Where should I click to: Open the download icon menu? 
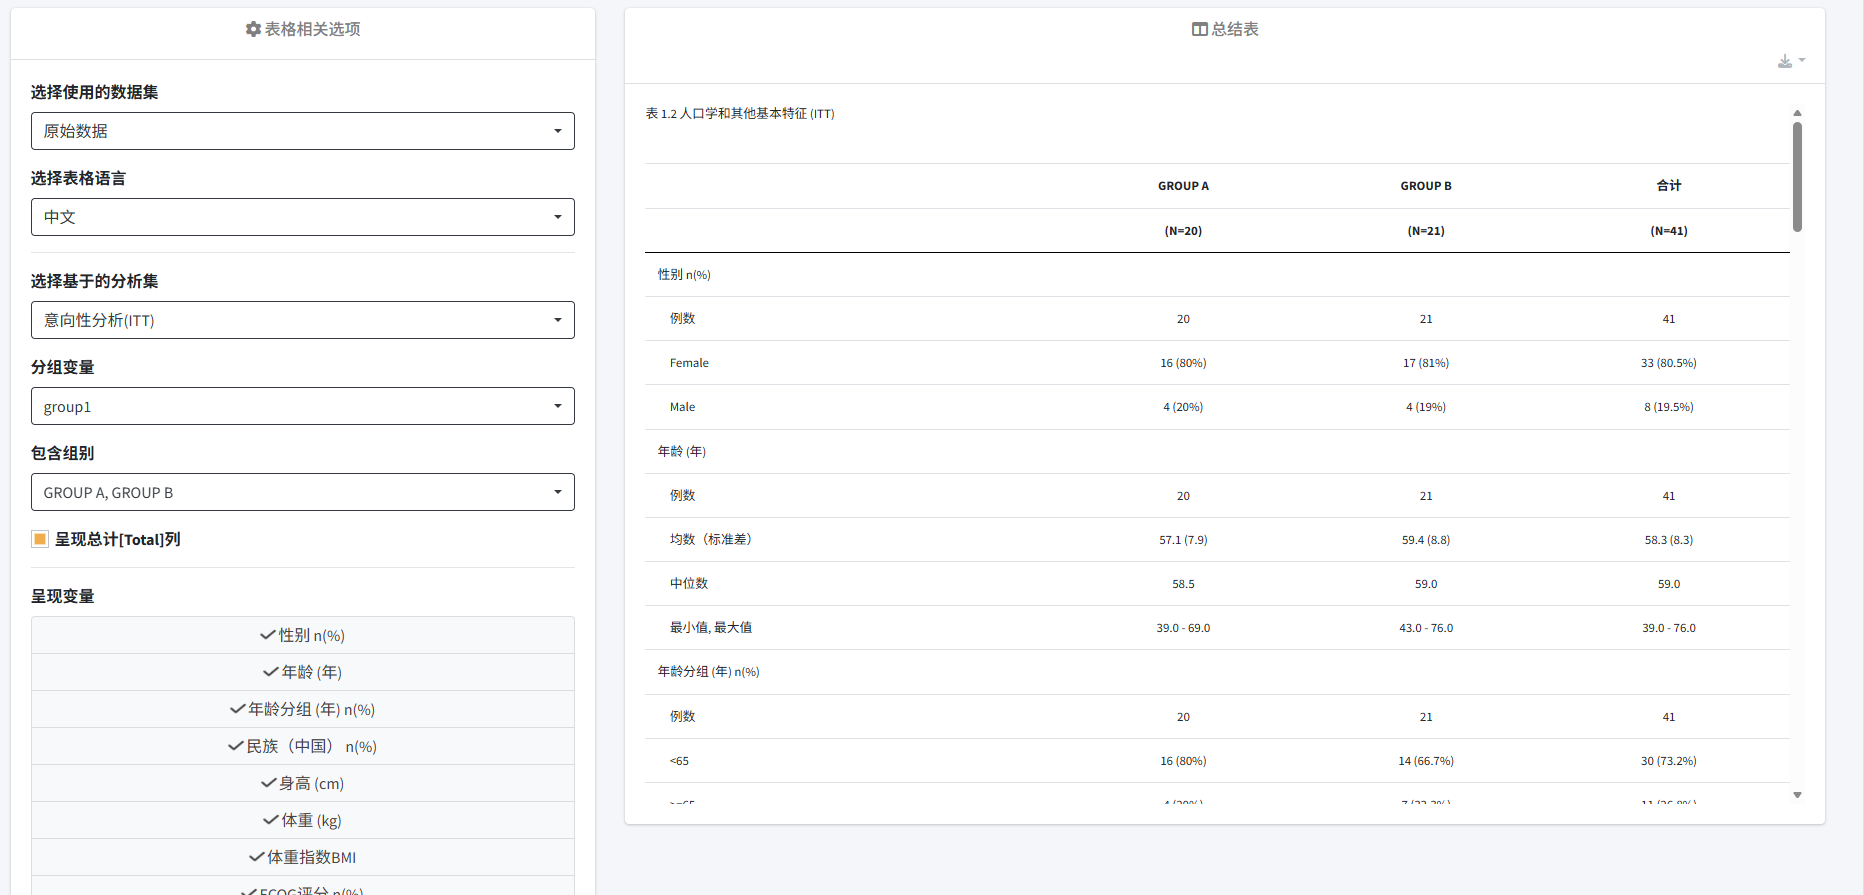point(1790,61)
